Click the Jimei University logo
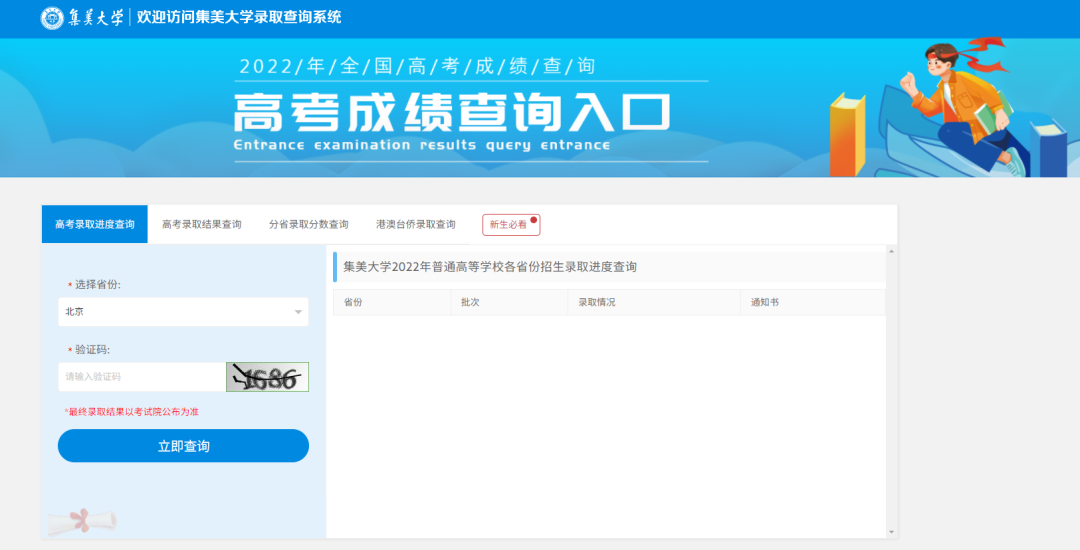 tap(82, 18)
